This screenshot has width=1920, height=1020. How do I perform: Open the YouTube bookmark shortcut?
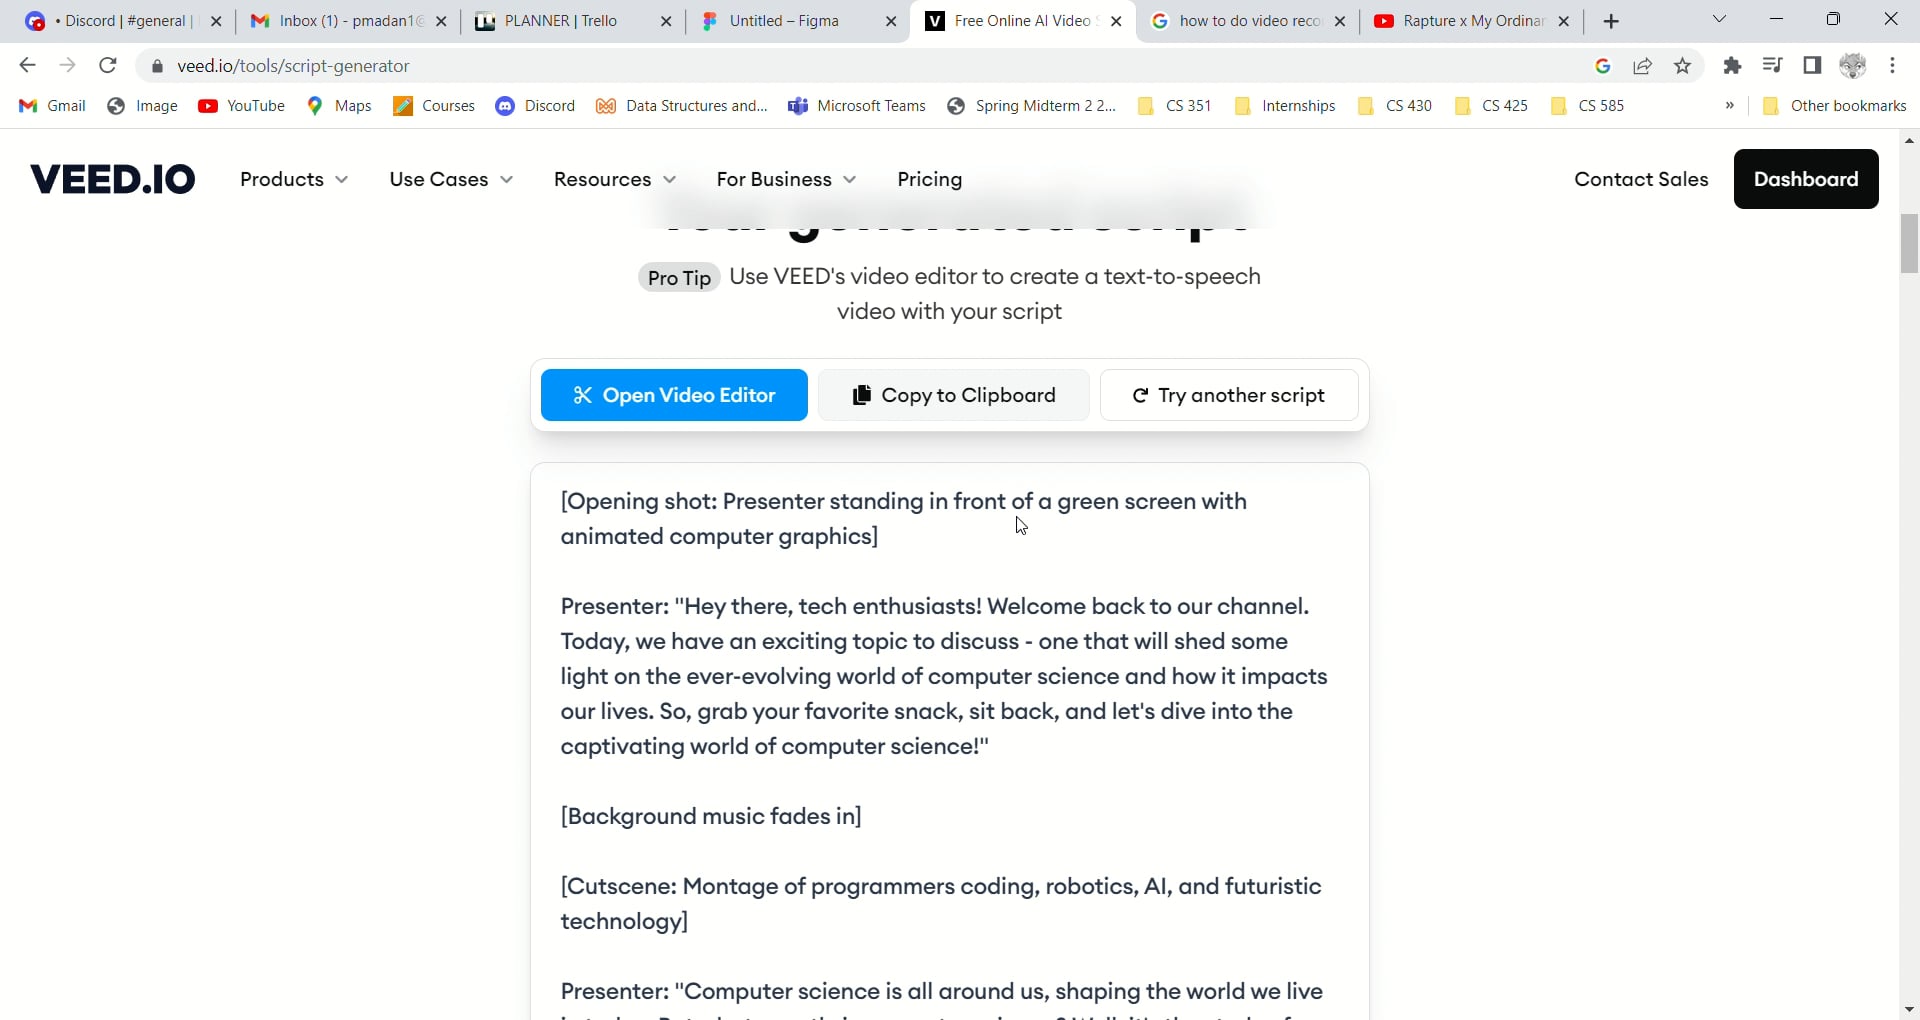click(241, 106)
